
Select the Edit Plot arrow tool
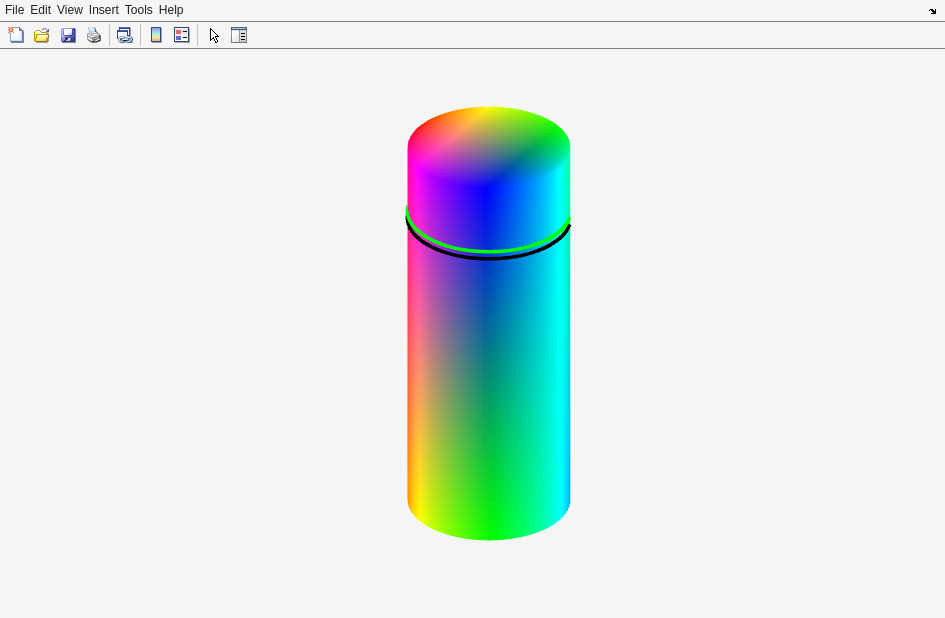pyautogui.click(x=214, y=35)
